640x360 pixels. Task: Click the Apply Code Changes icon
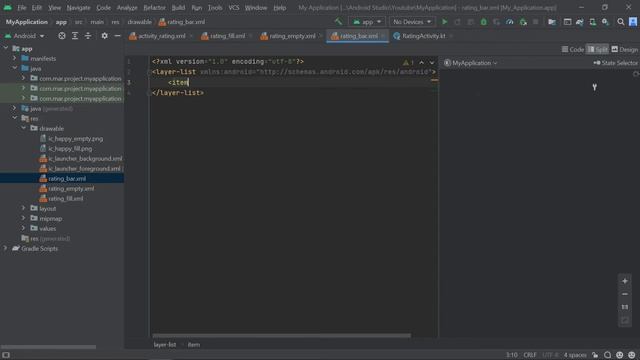click(x=471, y=22)
